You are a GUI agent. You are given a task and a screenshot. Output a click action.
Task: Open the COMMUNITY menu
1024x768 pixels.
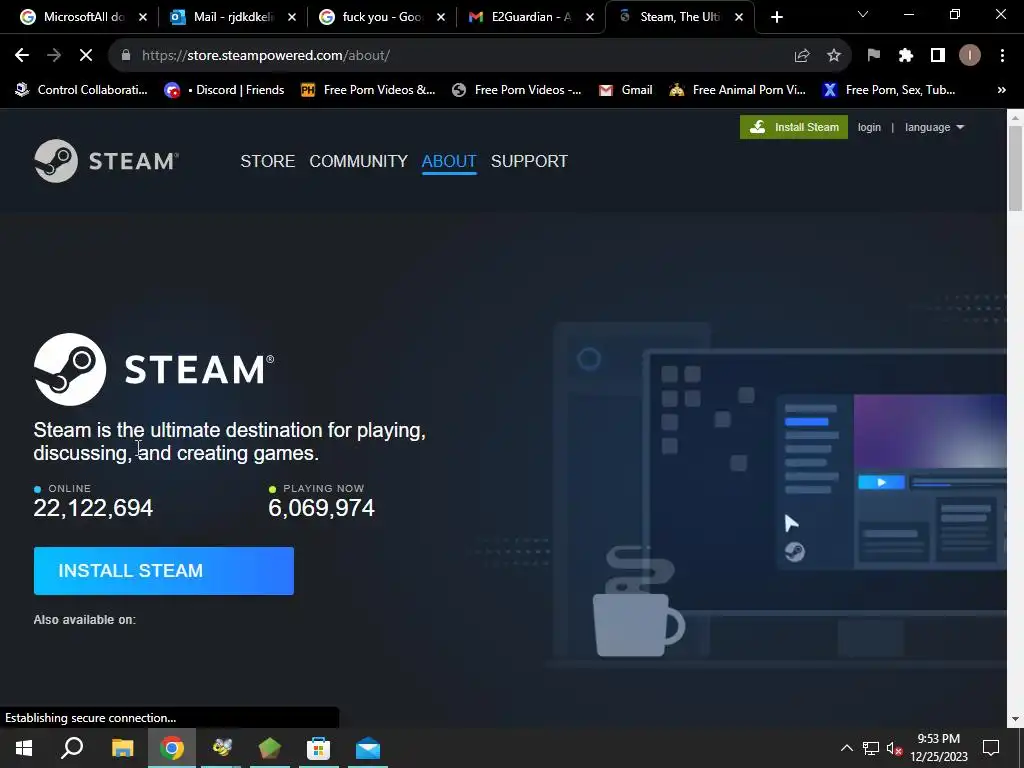(x=359, y=161)
